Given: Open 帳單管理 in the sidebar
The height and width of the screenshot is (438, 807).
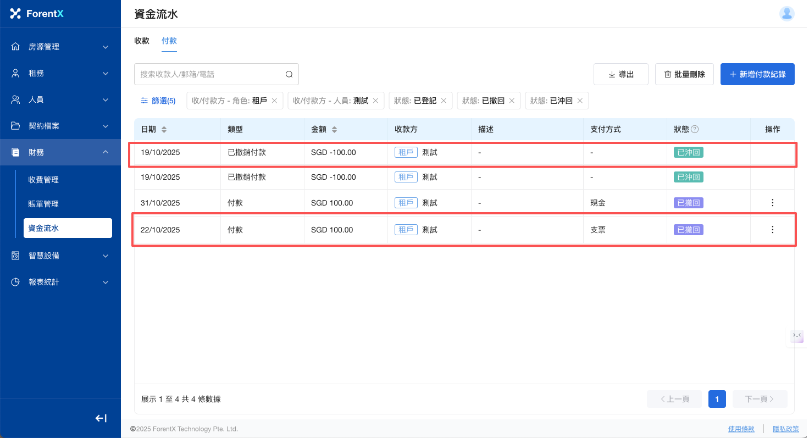Looking at the screenshot, I should tap(43, 204).
